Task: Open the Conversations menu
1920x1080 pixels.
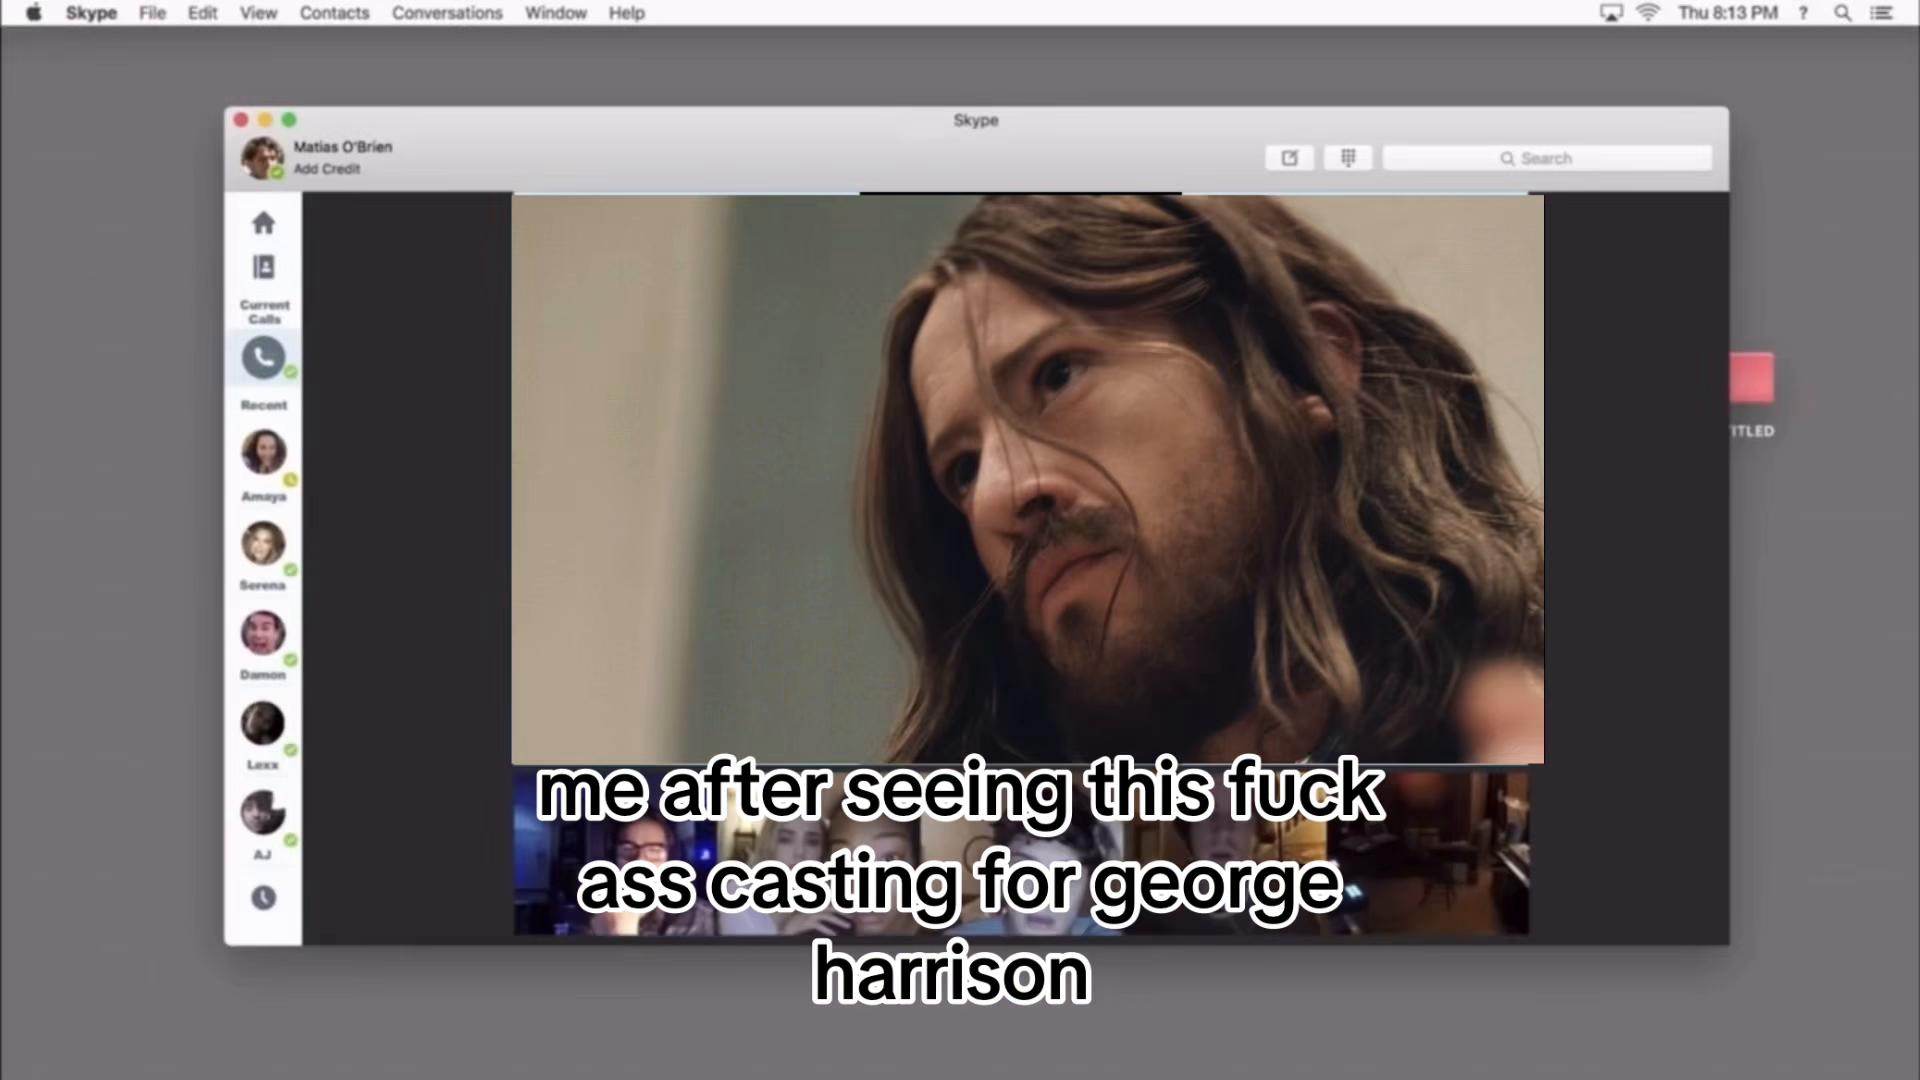Action: (447, 13)
